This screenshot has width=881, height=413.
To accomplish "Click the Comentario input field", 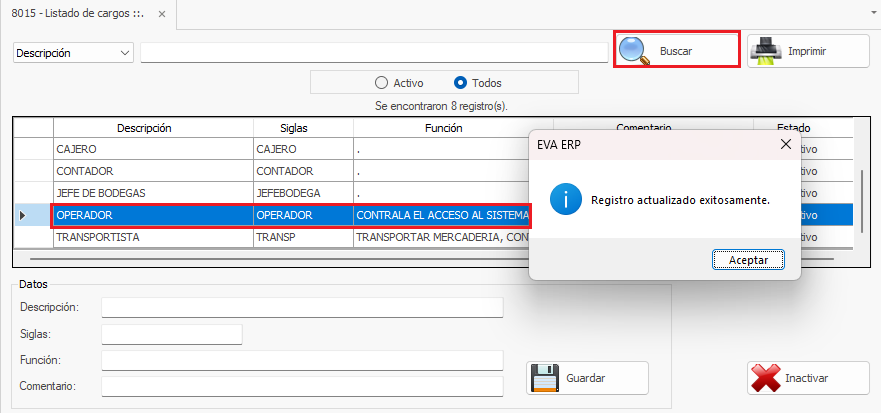I will (x=302, y=386).
